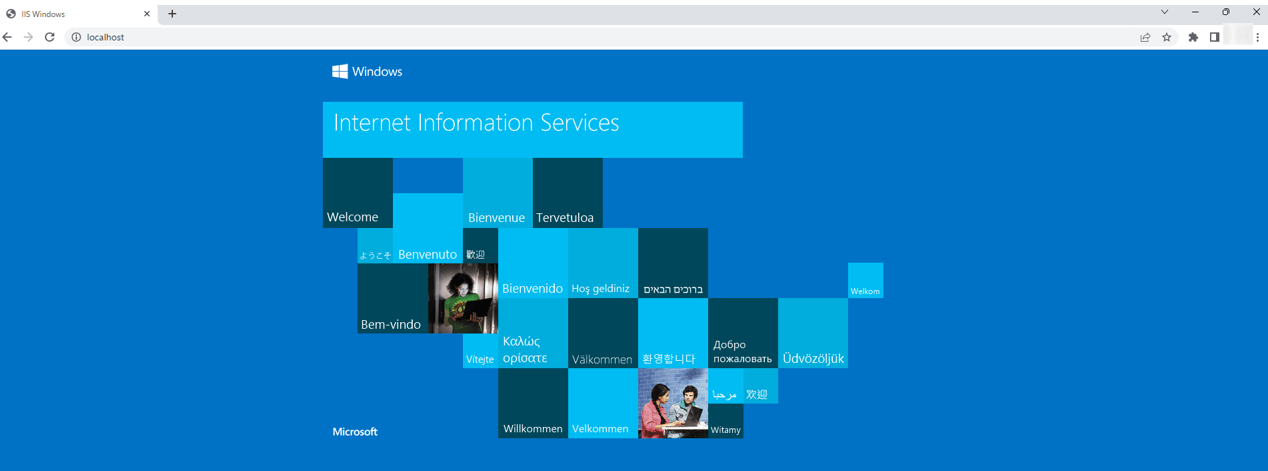Screen dimensions: 1268x471
Task: Click the Καλώς ορίσατε tile
Action: click(x=533, y=333)
